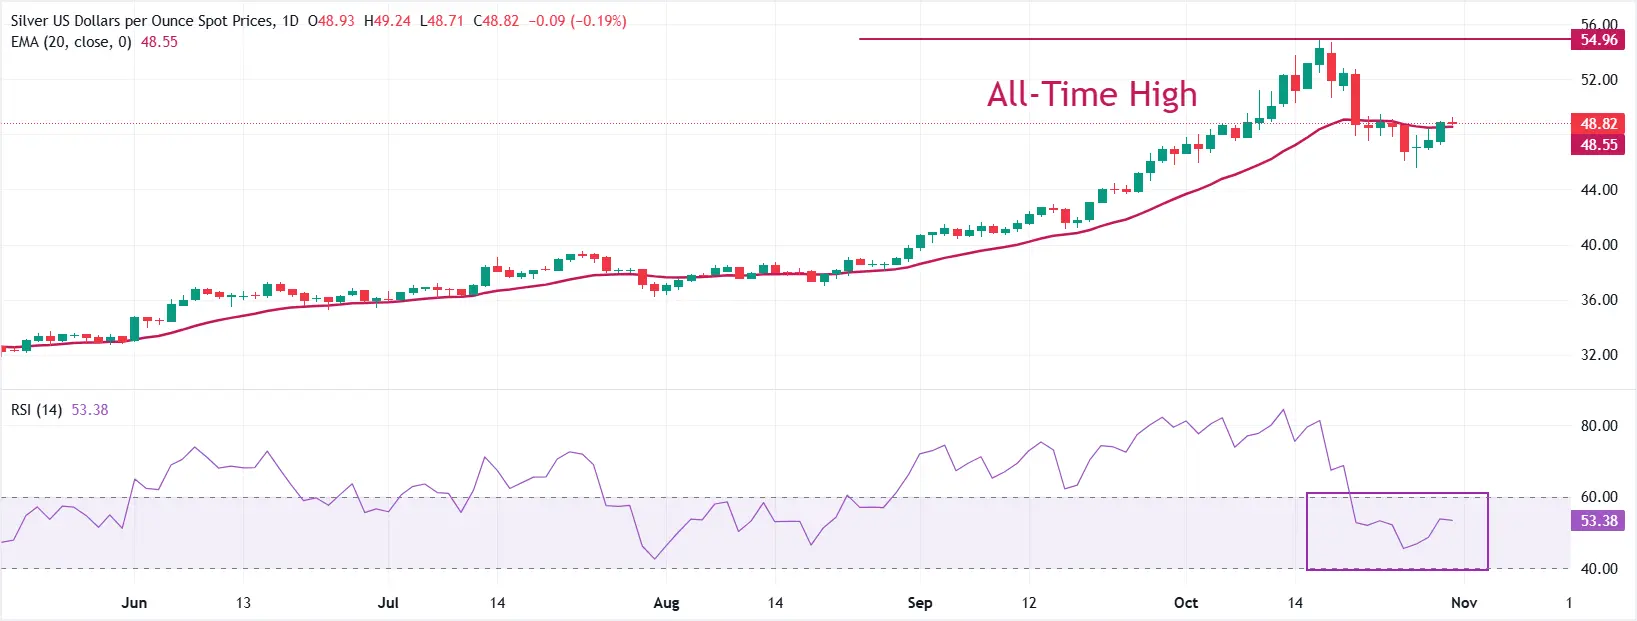
Task: Click the Nov label on the time axis
Action: click(1464, 603)
